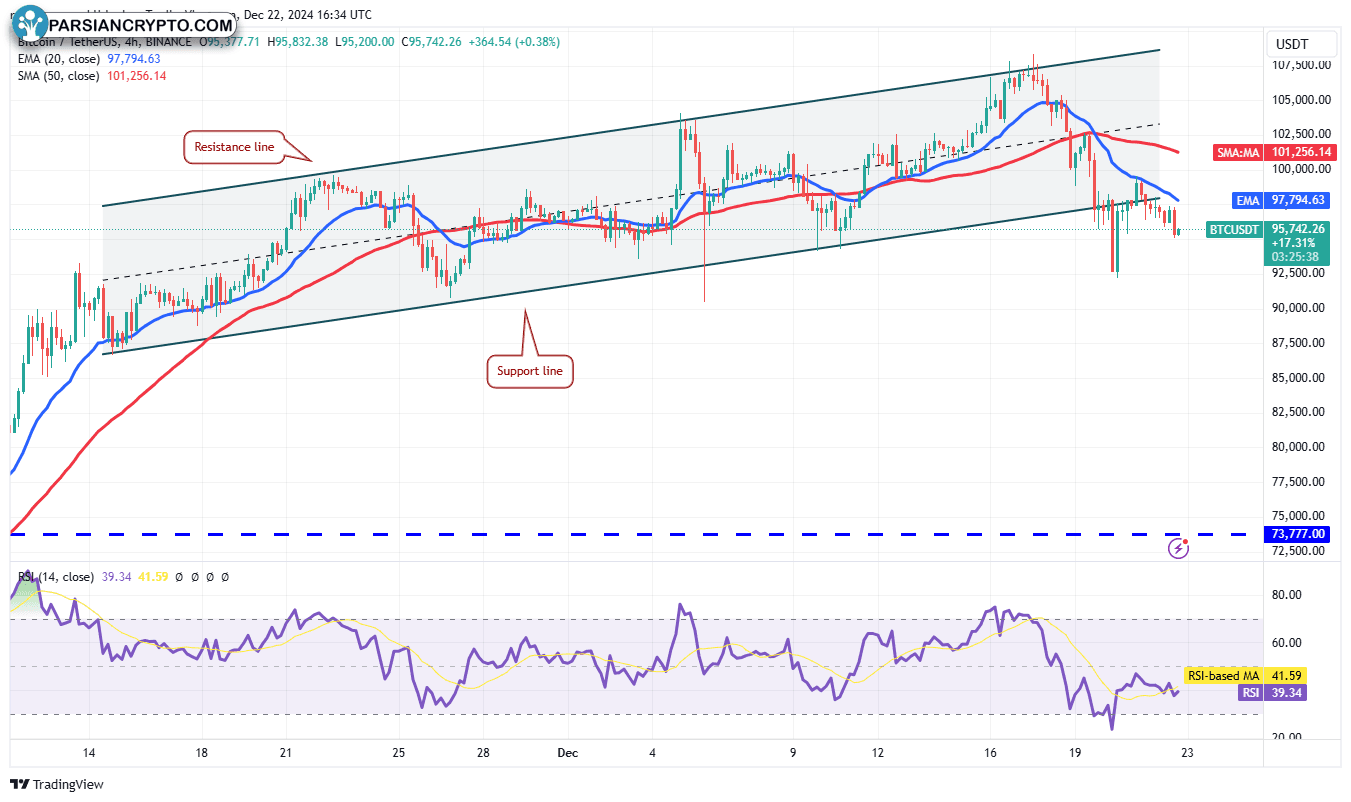The width and height of the screenshot is (1351, 802).
Task: Click the SMA:MA 101,256.14 price label
Action: (1272, 152)
